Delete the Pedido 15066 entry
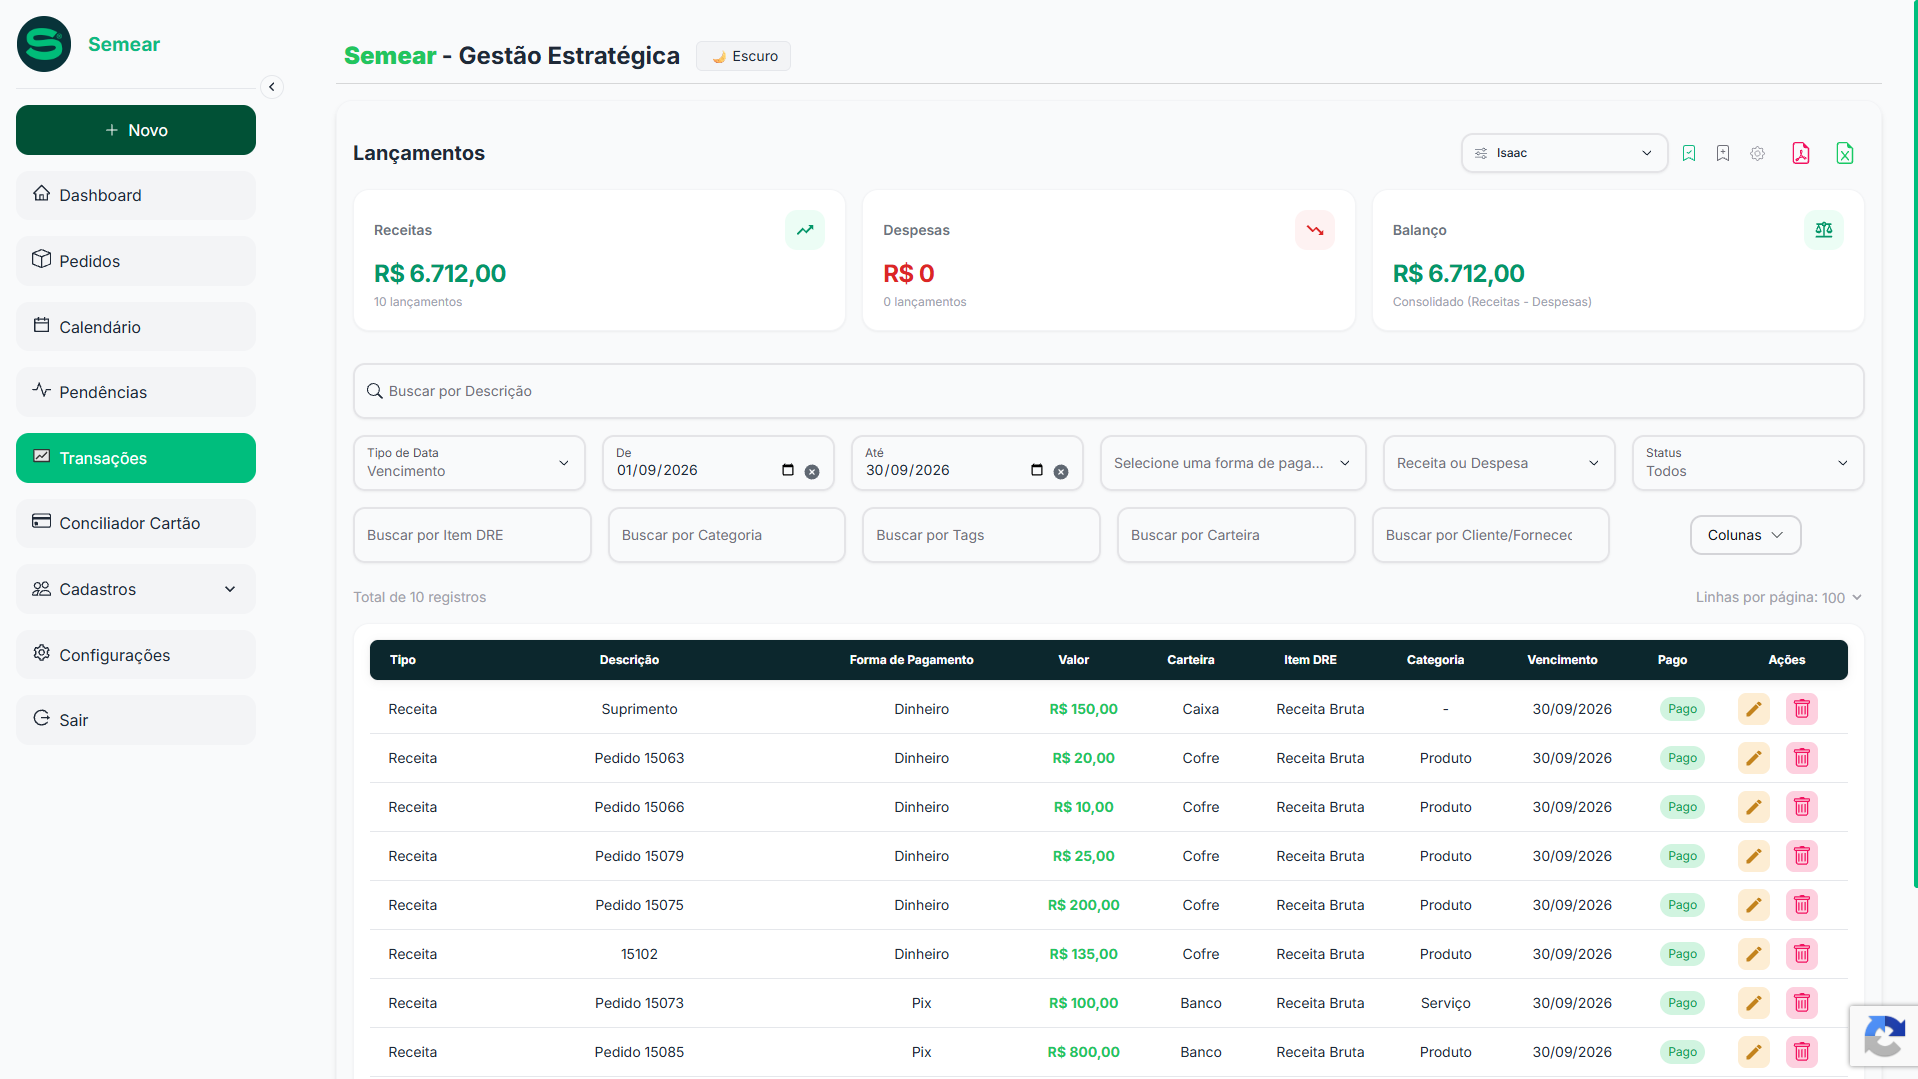The image size is (1918, 1079). point(1801,807)
